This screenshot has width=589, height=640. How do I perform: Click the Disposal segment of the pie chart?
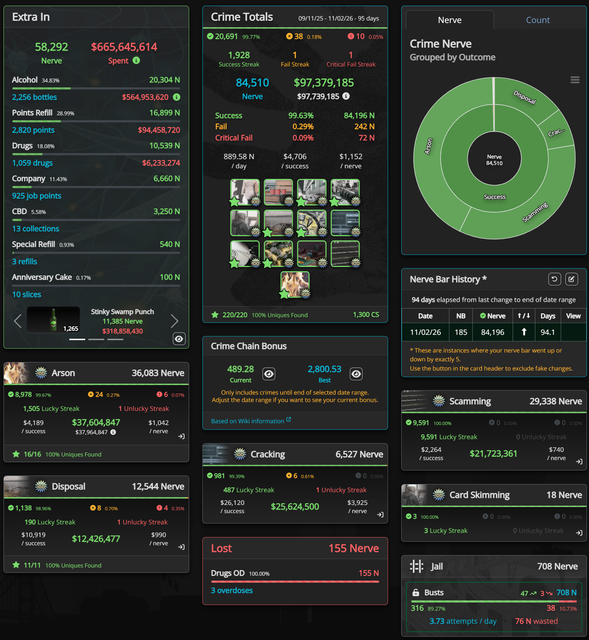(x=524, y=97)
